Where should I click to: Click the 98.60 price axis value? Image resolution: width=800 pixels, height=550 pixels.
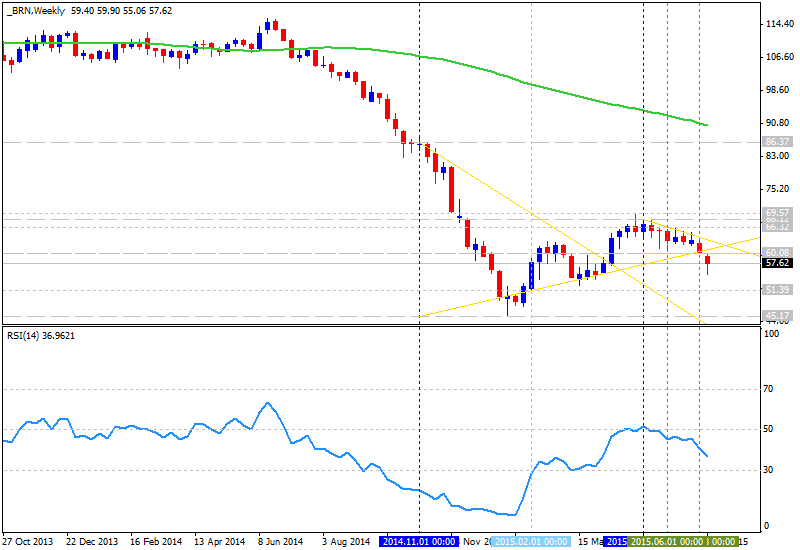(780, 90)
